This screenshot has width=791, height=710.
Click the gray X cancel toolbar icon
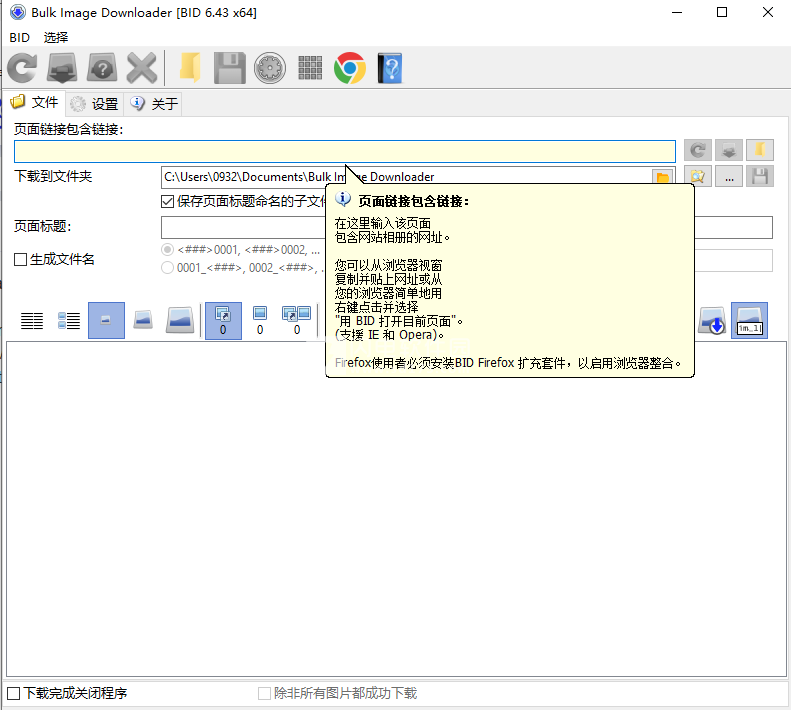coord(142,68)
